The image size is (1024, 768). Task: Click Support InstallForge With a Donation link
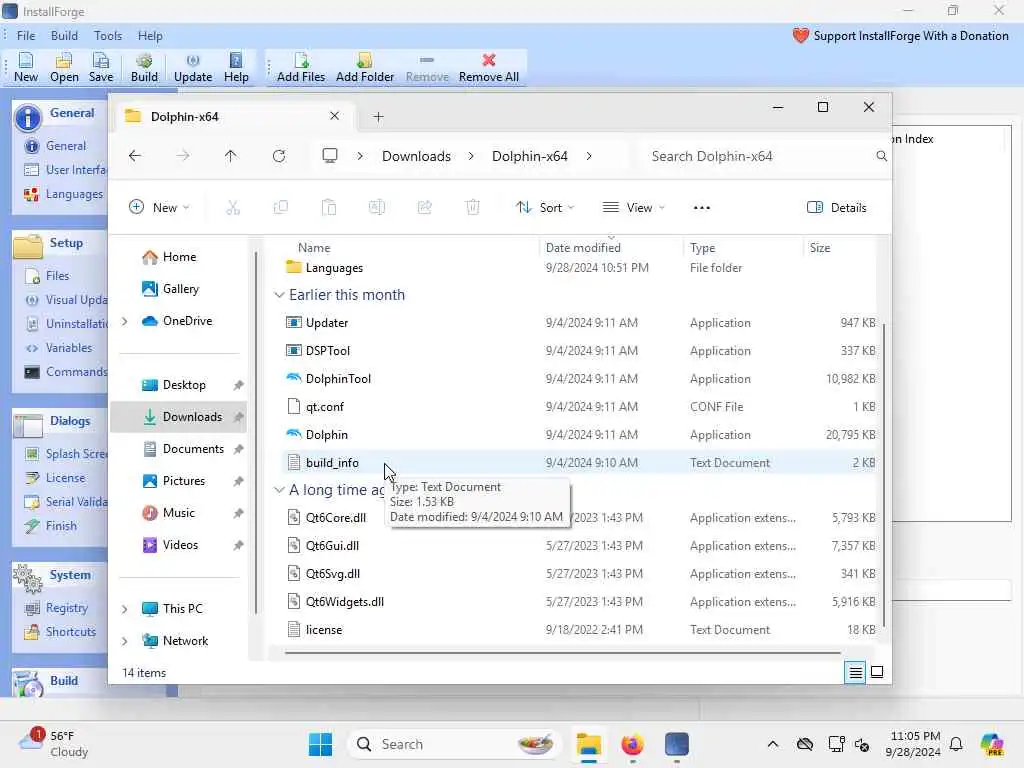901,36
